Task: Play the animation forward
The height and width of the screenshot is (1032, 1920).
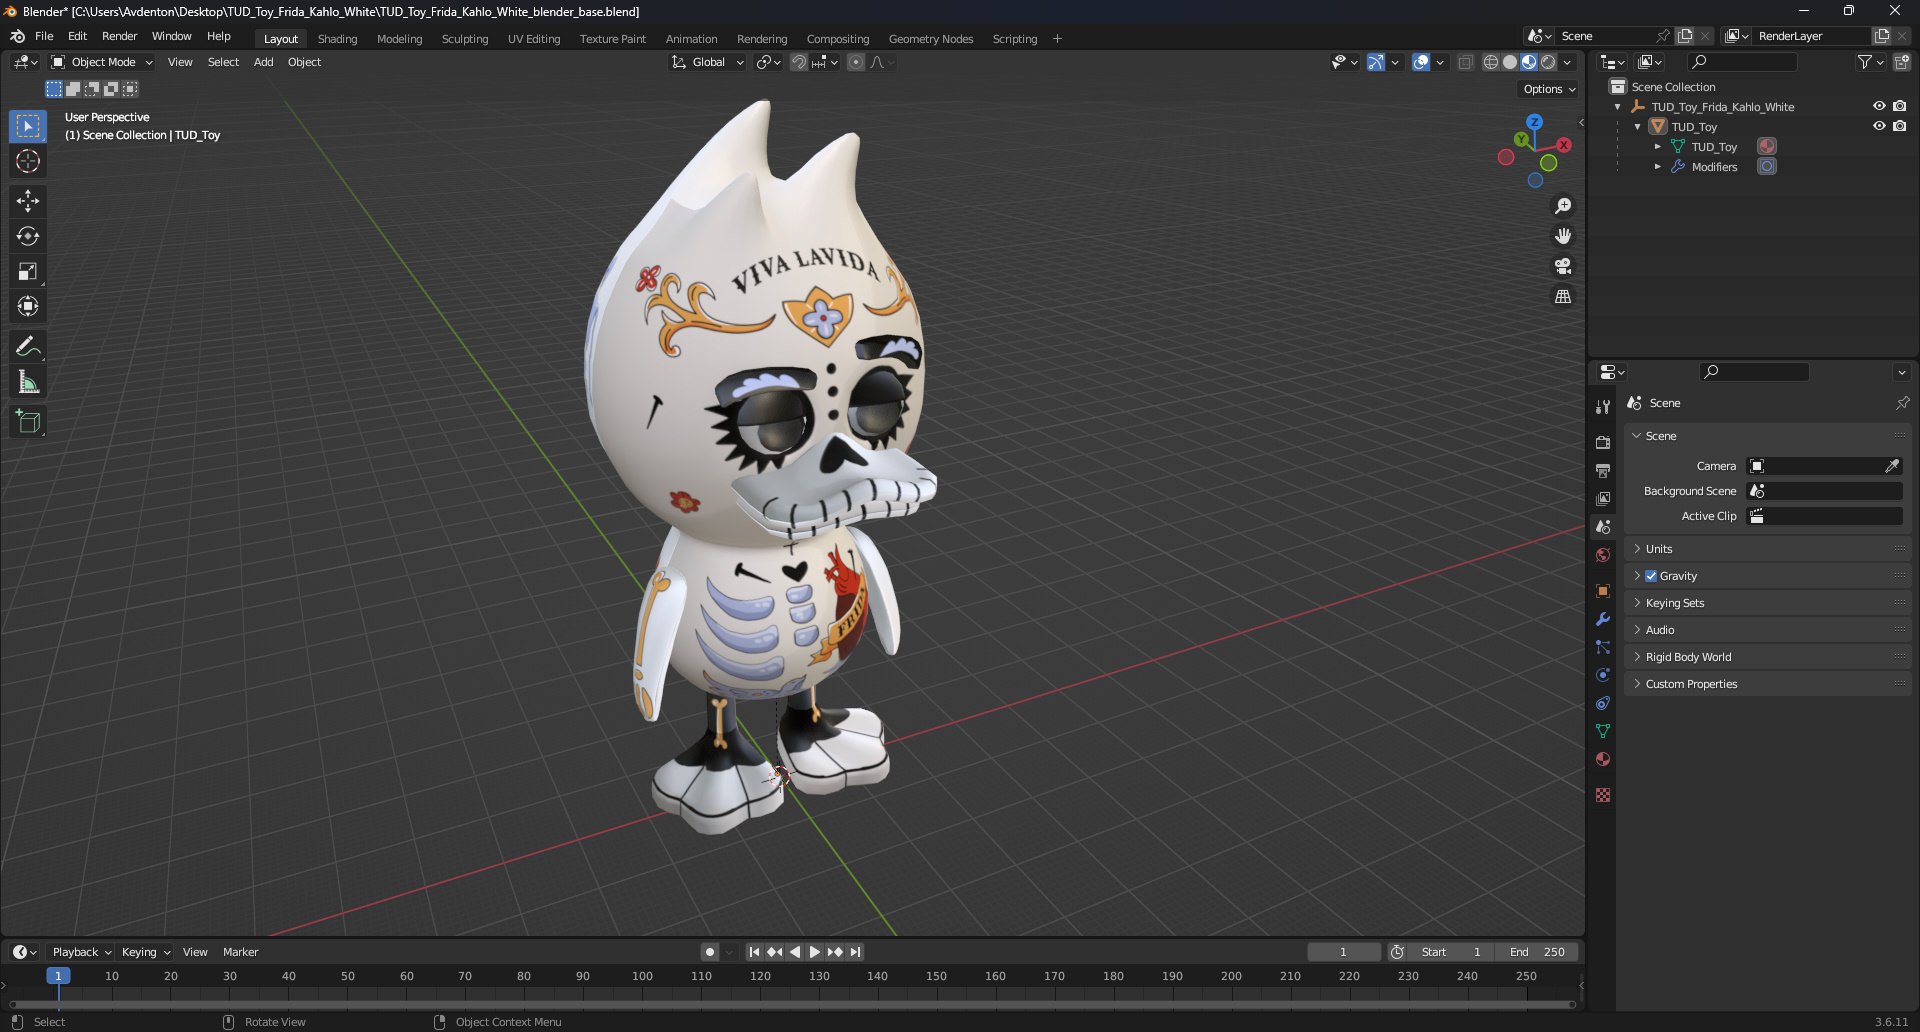Action: click(814, 952)
